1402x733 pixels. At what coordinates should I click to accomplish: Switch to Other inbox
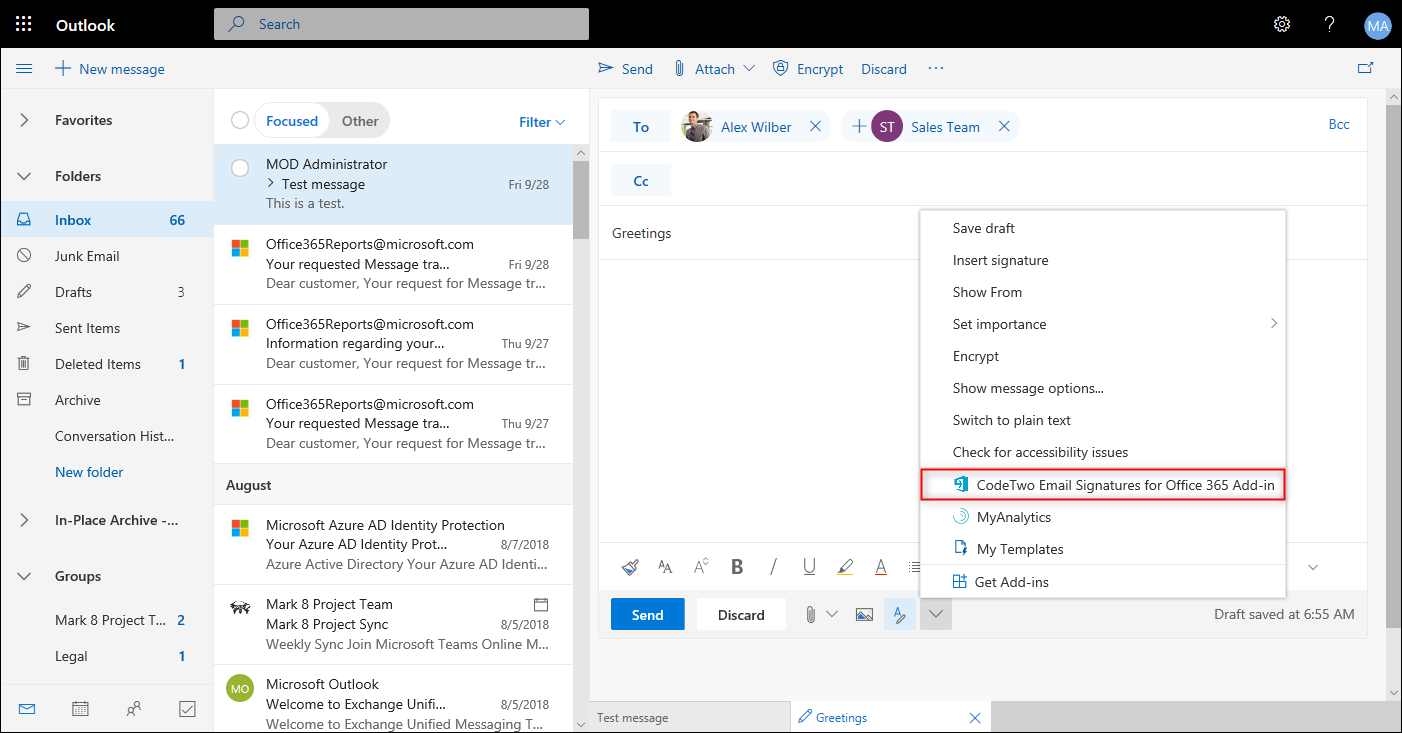coord(360,121)
